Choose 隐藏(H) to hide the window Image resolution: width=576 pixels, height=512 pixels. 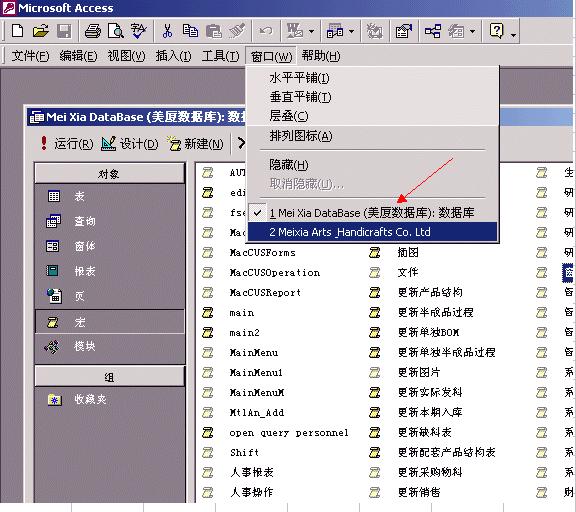[x=373, y=165]
